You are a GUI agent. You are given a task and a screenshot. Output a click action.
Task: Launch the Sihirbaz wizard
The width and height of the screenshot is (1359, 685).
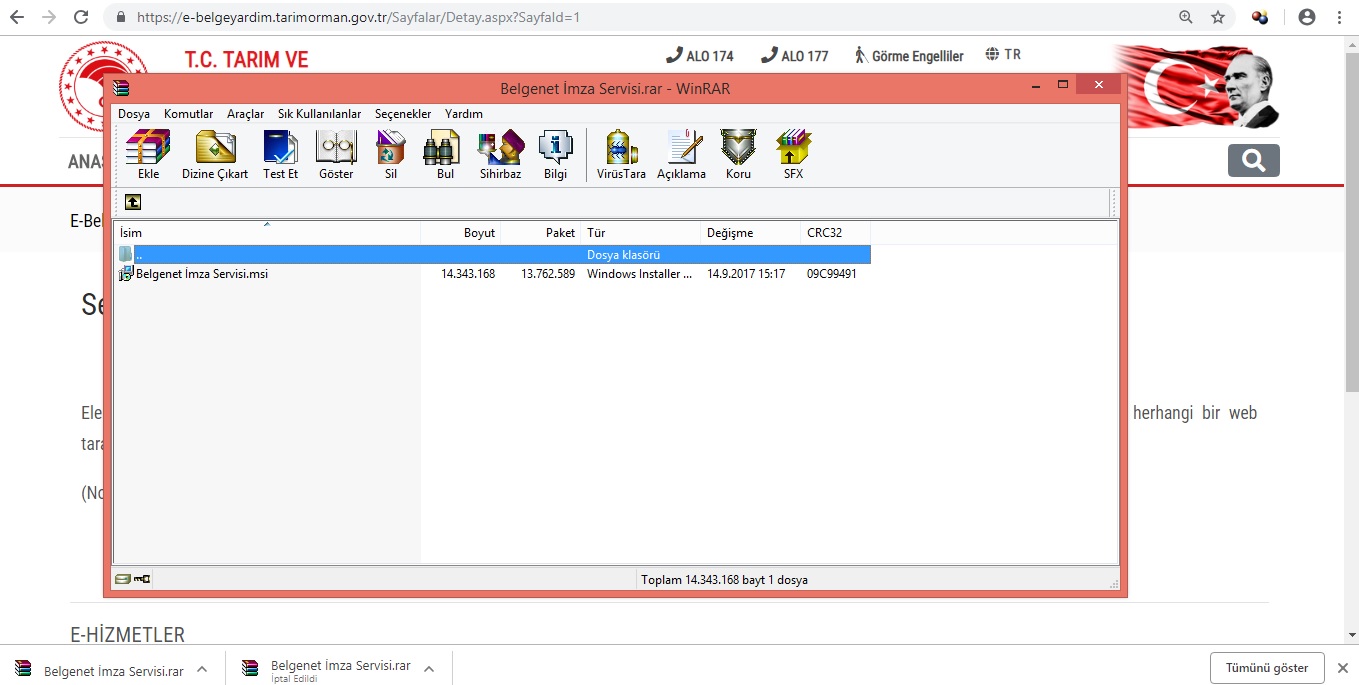tap(500, 154)
